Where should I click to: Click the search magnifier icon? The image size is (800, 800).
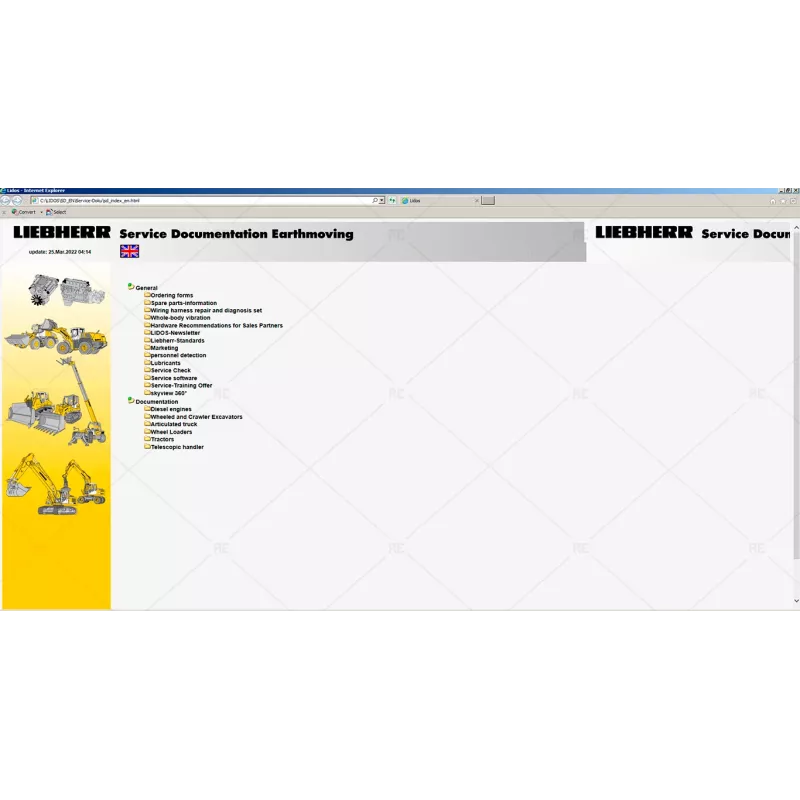click(x=375, y=200)
